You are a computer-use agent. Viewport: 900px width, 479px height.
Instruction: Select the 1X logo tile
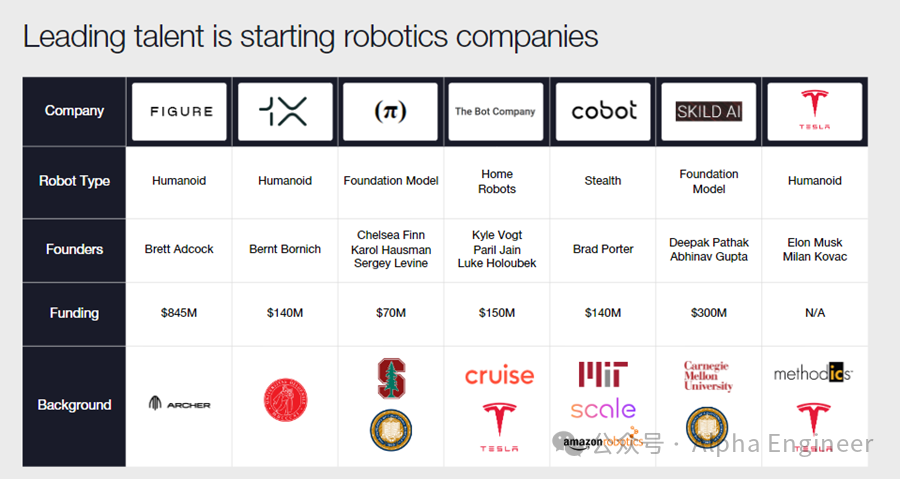[285, 111]
